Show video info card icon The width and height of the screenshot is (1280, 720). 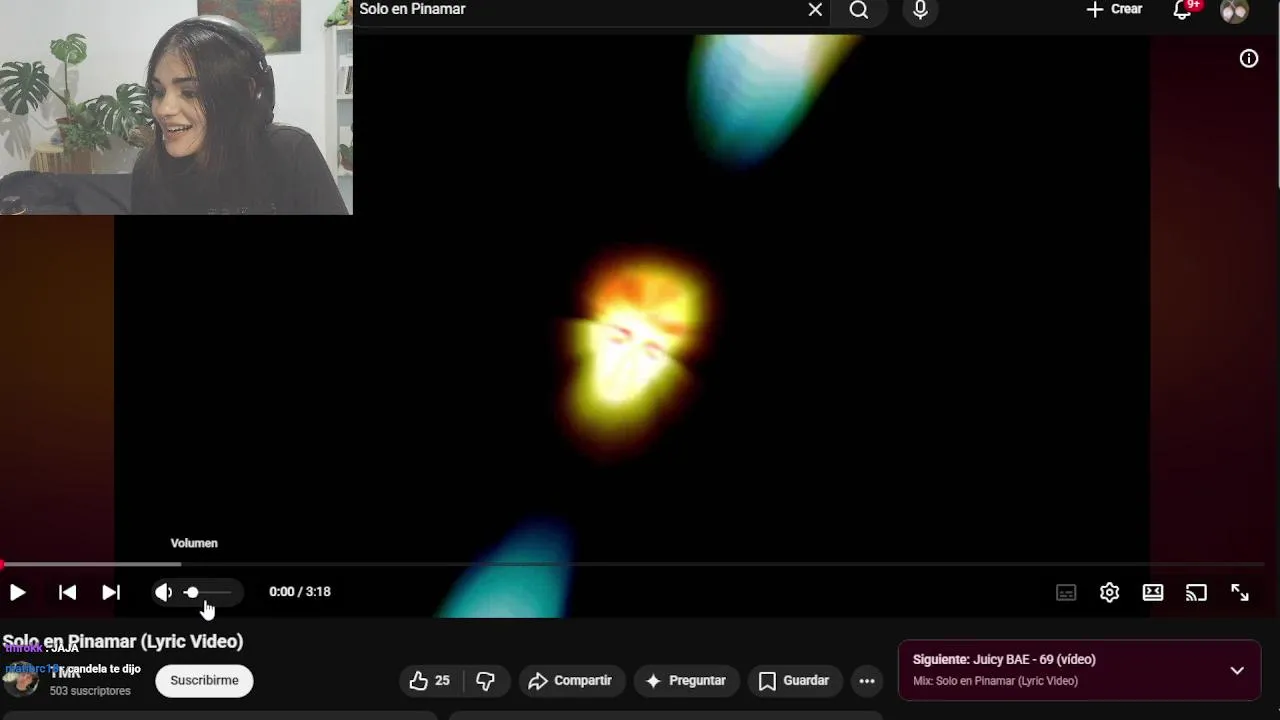[1249, 58]
